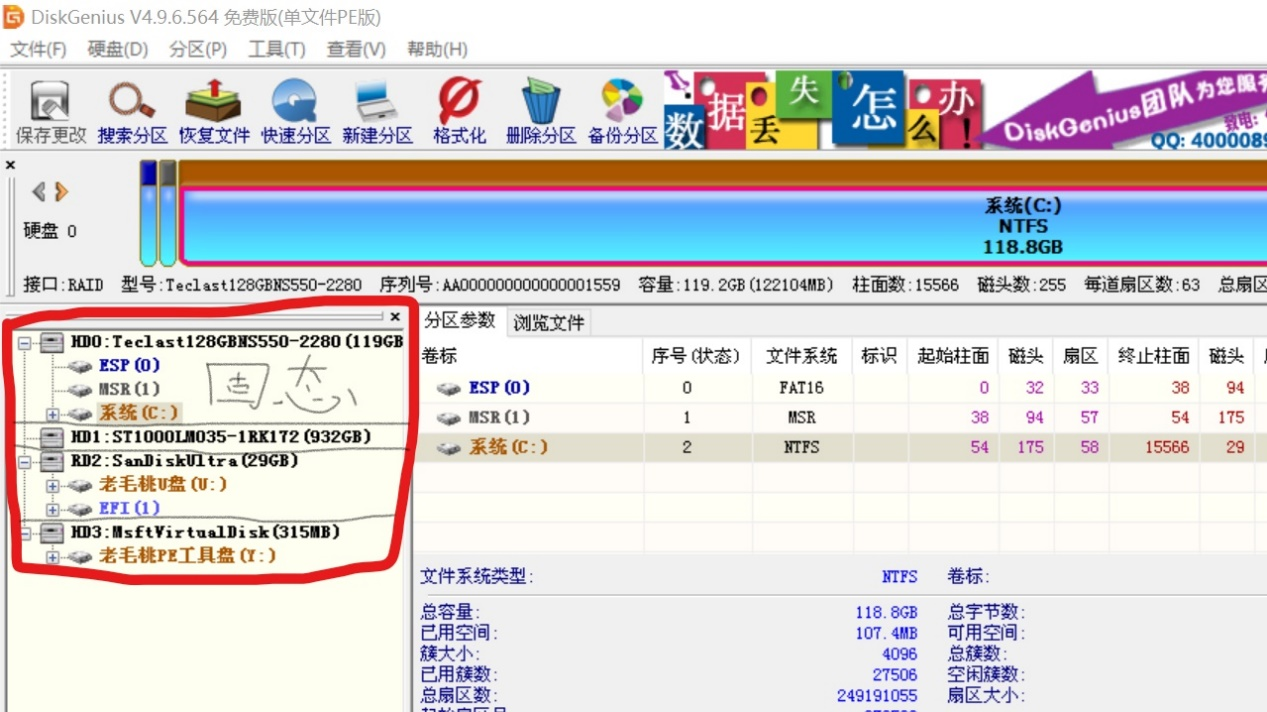Click the Format (格式化) toolbar icon

(x=459, y=111)
